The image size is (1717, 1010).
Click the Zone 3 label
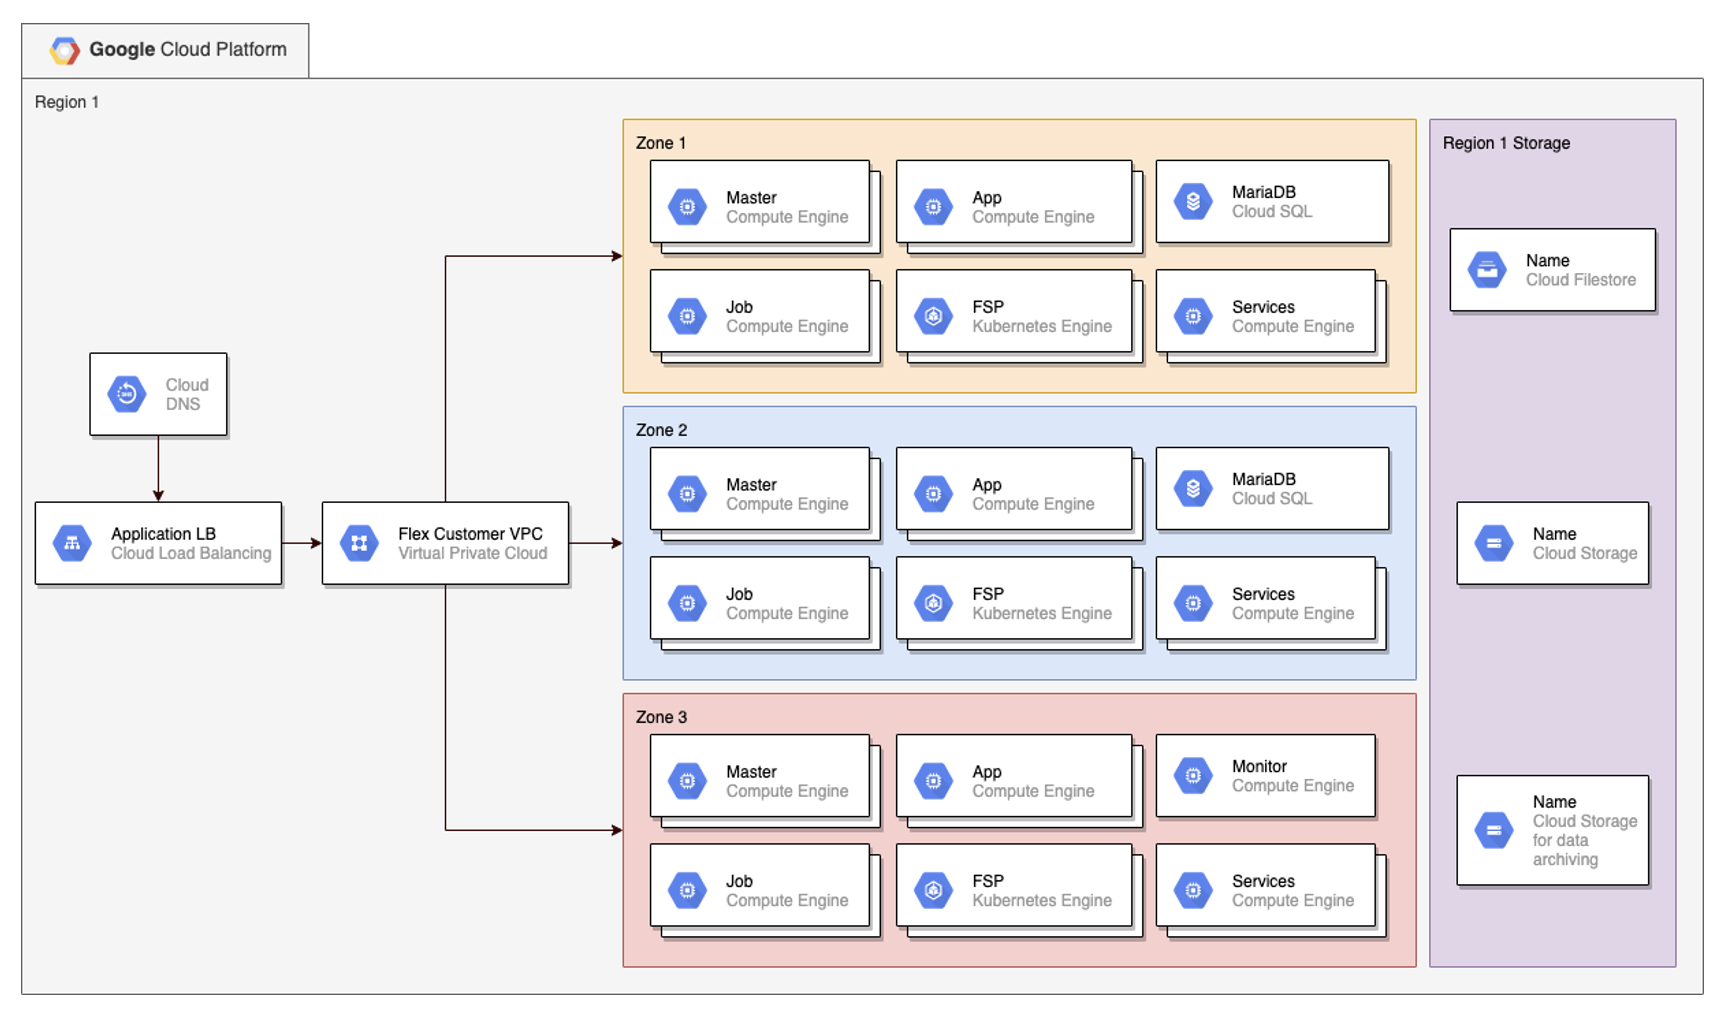pos(661,717)
